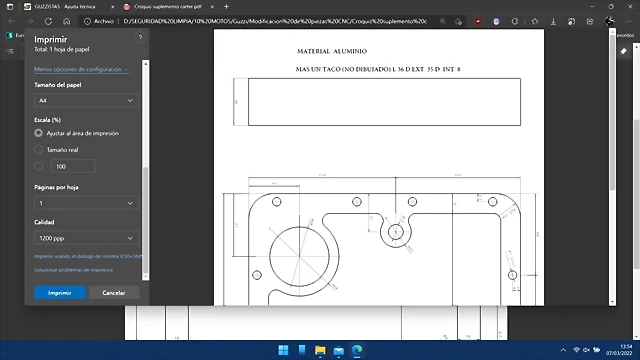This screenshot has height=360, width=640.
Task: Open the browser profile avatar
Action: [609, 21]
